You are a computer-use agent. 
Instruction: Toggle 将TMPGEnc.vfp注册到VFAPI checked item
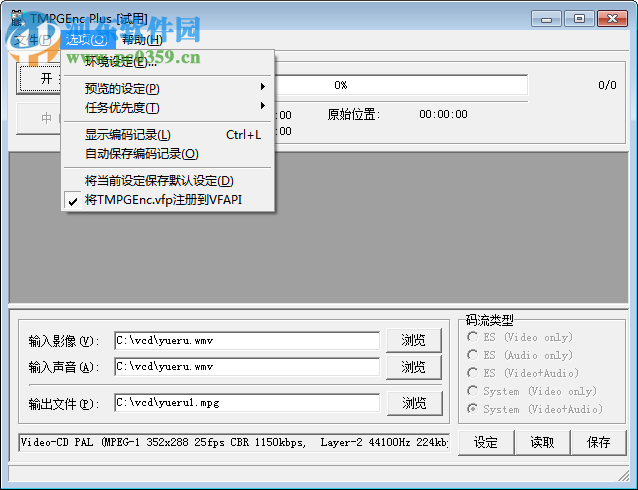click(168, 200)
